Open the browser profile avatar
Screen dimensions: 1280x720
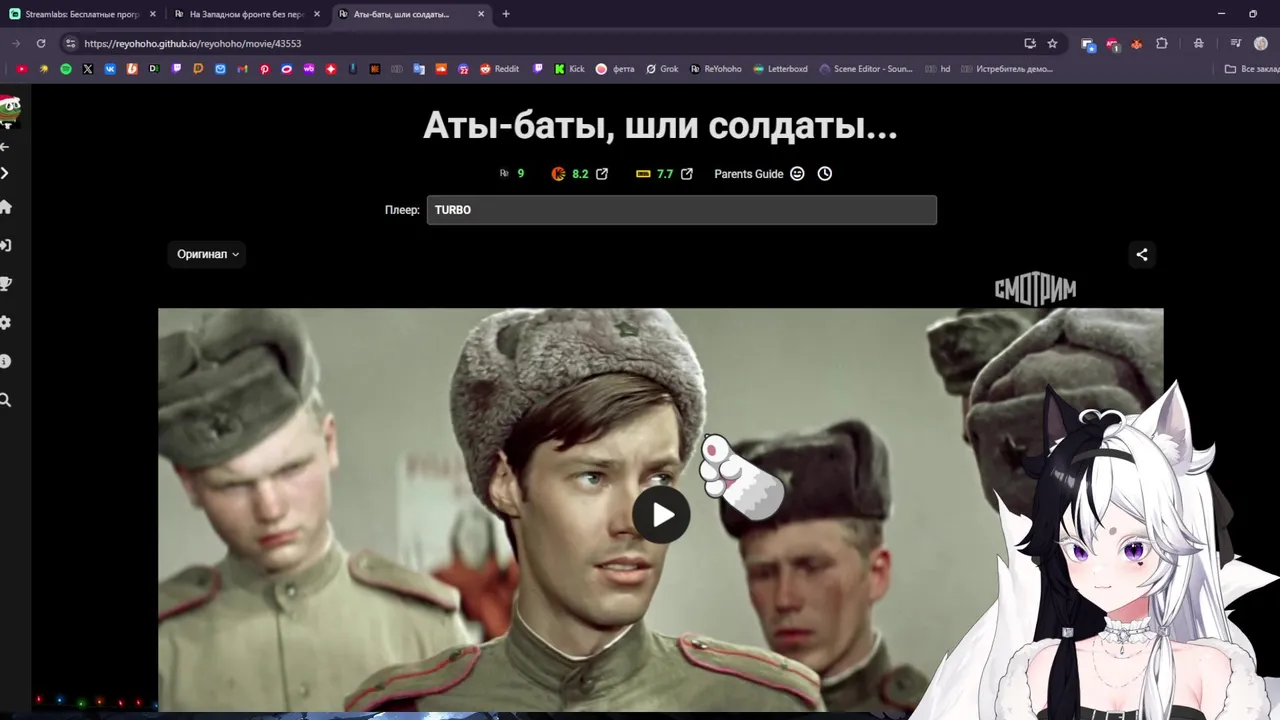(x=1261, y=43)
